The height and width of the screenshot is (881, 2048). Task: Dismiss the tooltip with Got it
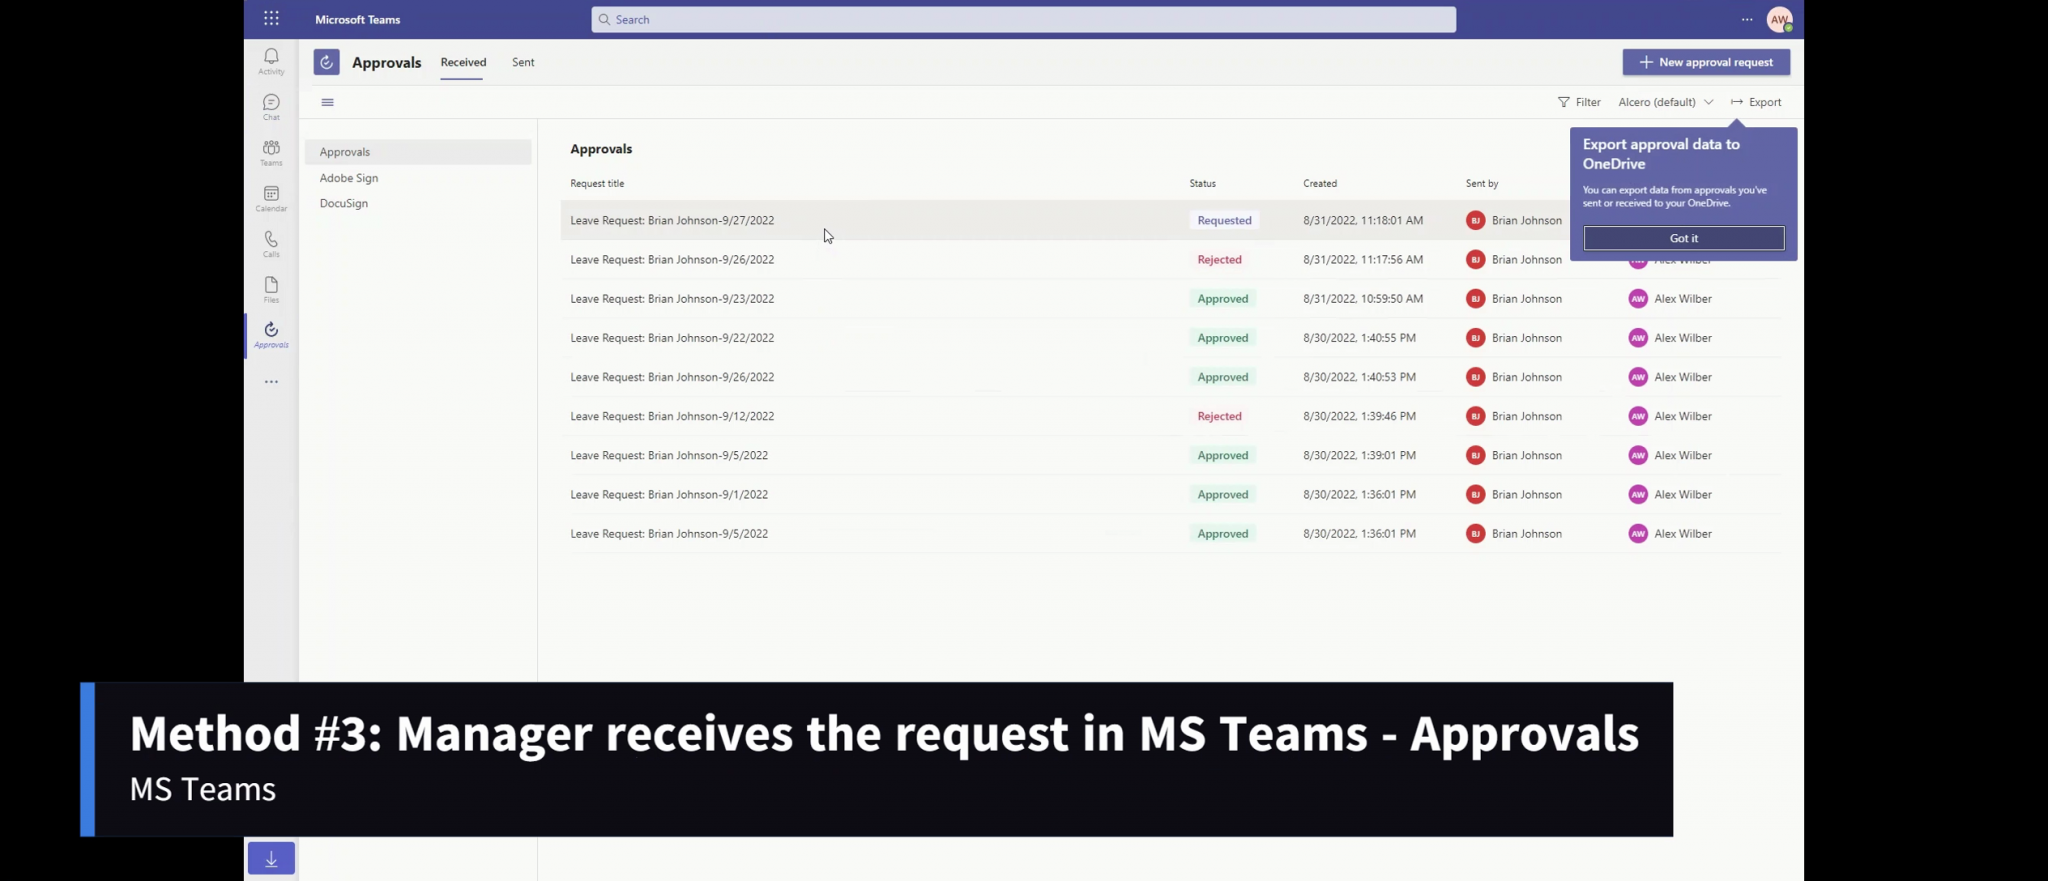pos(1683,238)
